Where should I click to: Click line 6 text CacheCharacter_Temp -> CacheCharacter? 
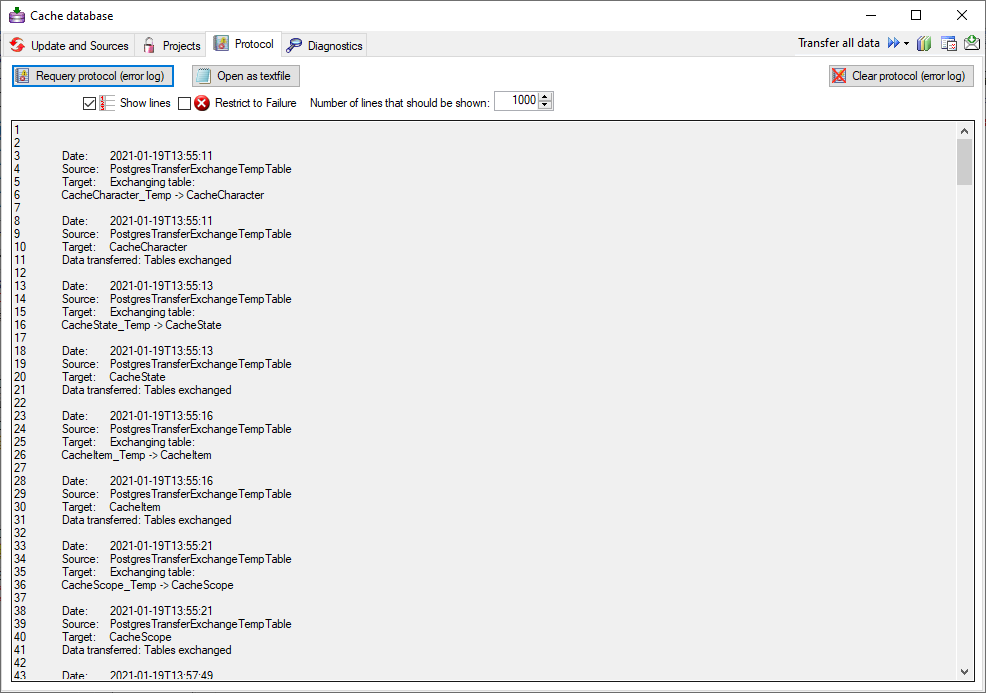pos(162,195)
